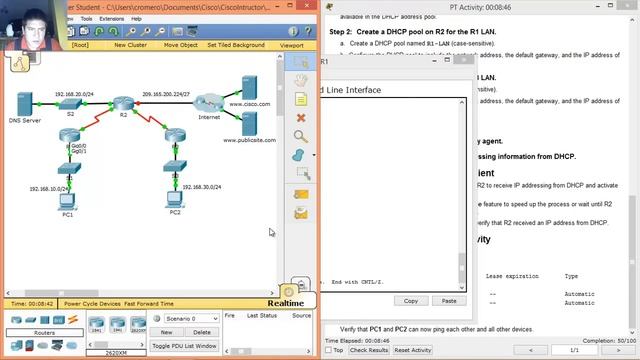Select the R2 router in topology
640x360 pixels.
[123, 103]
